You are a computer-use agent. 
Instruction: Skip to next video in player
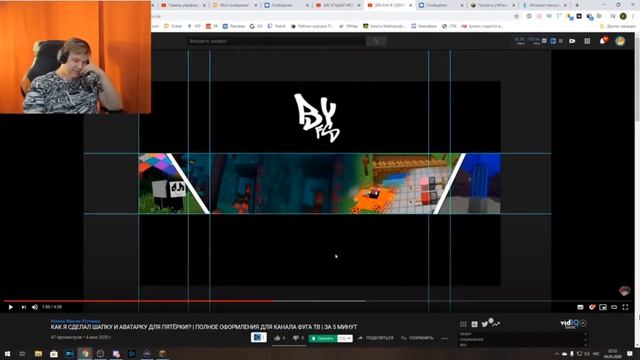pyautogui.click(x=24, y=307)
